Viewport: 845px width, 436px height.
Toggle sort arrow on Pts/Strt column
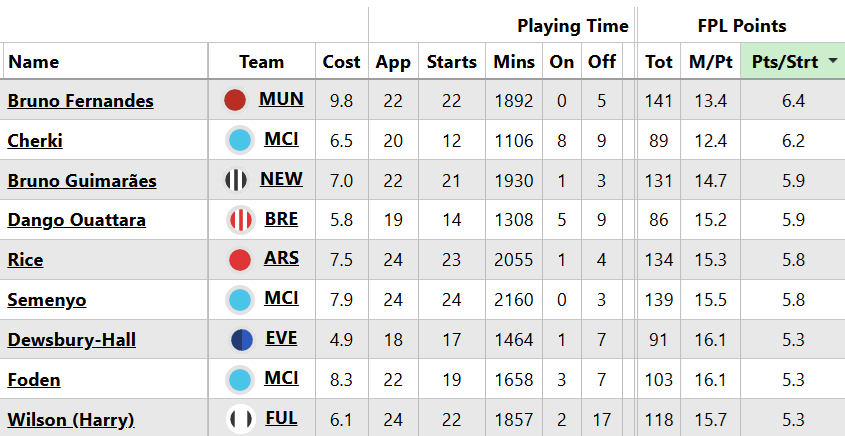pos(833,62)
